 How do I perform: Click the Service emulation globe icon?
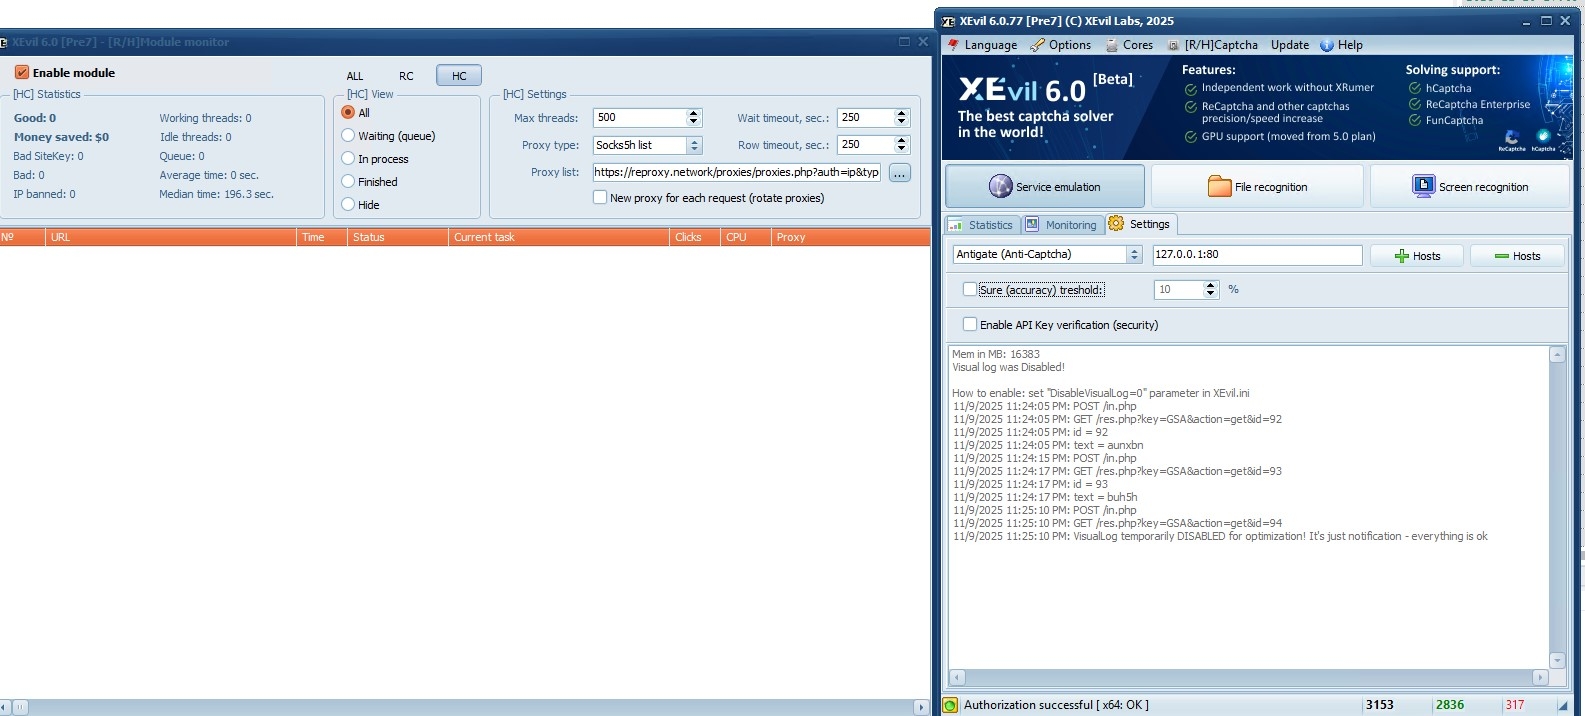pos(1000,186)
